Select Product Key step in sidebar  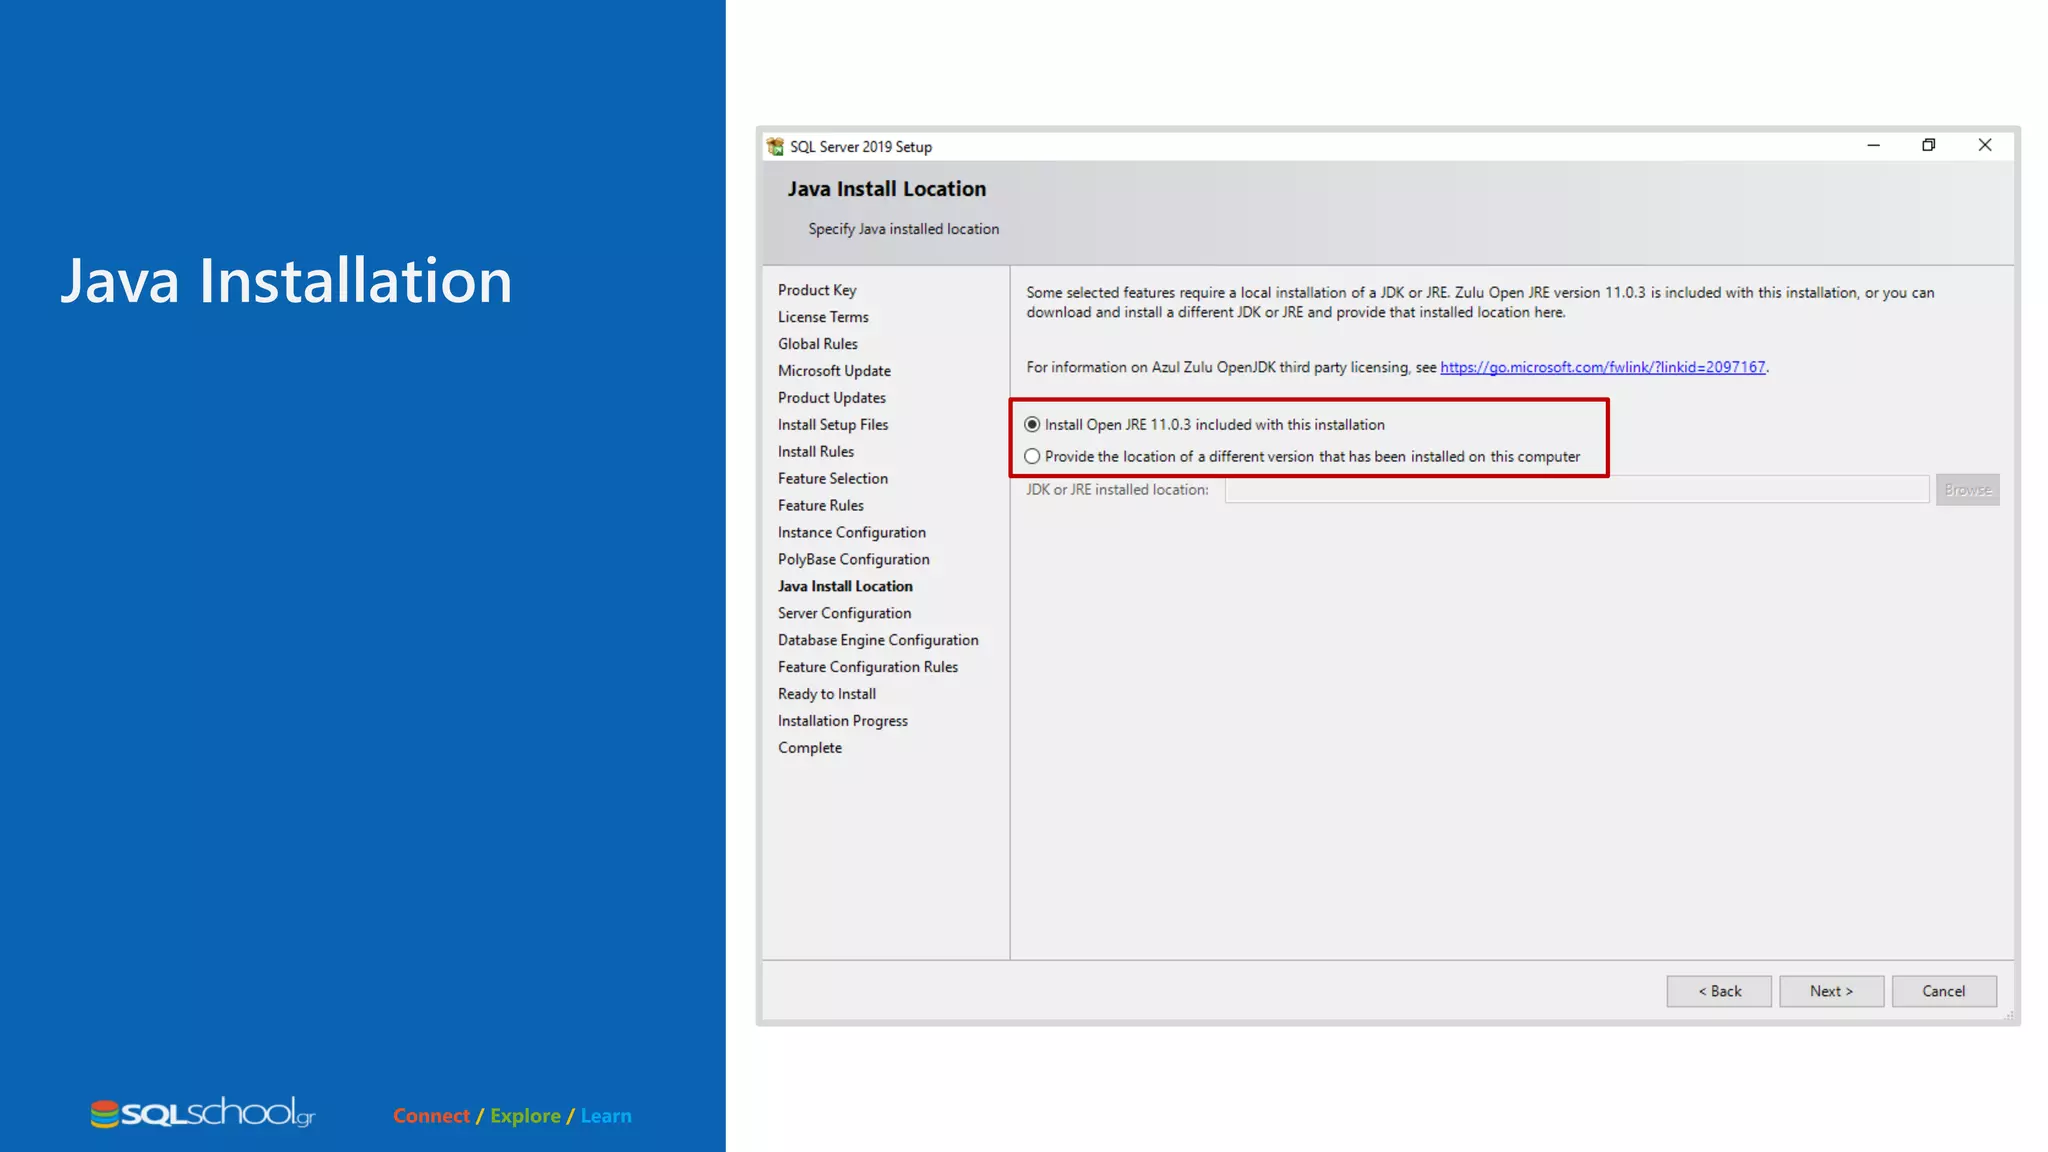coord(817,290)
